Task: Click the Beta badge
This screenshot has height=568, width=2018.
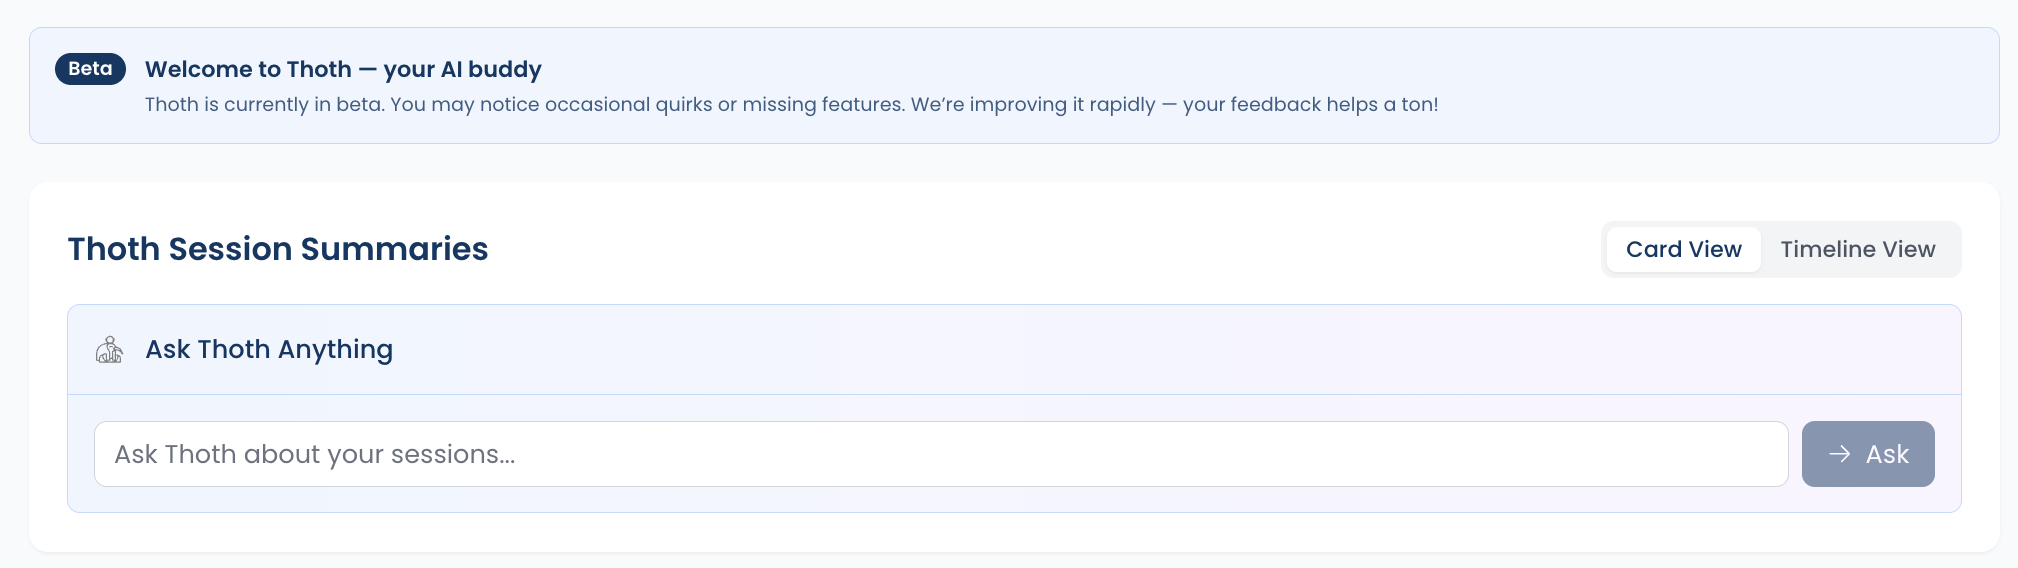Action: point(90,69)
